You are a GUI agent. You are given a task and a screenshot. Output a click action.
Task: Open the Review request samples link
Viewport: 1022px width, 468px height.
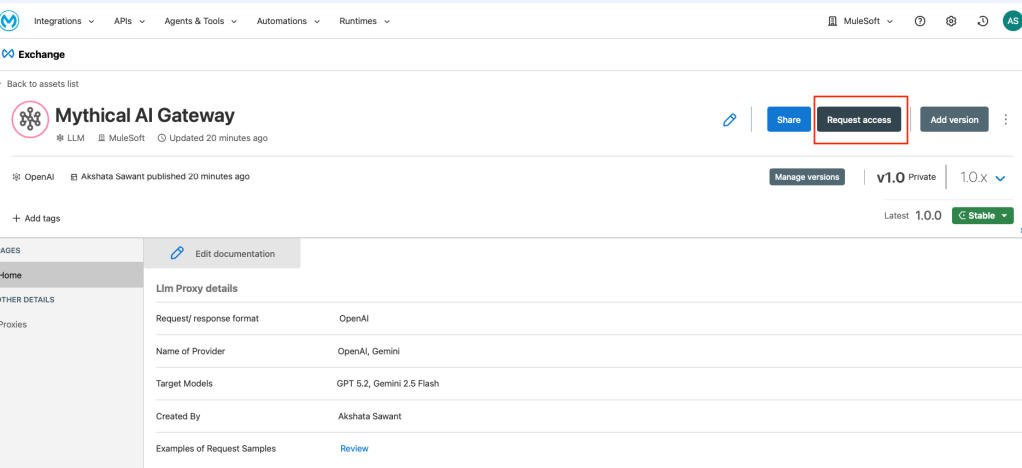[x=354, y=448]
